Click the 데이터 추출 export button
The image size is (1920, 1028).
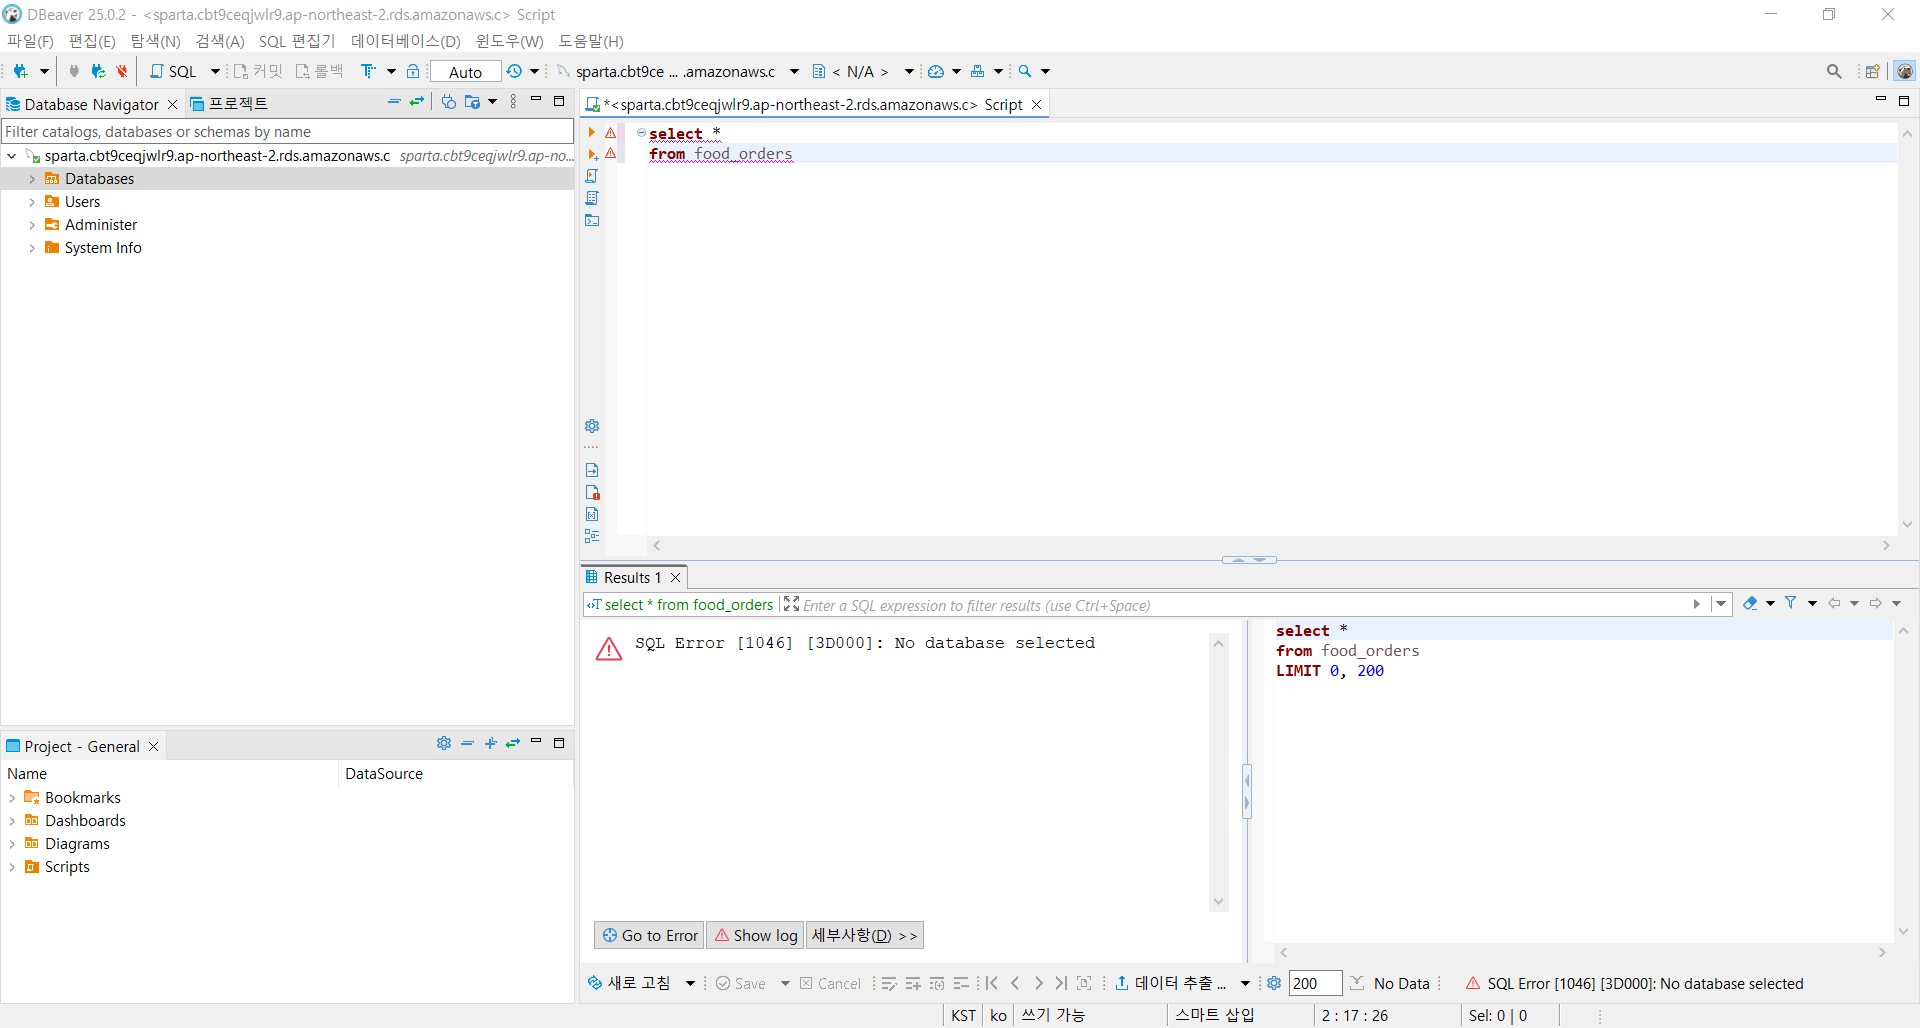1170,983
